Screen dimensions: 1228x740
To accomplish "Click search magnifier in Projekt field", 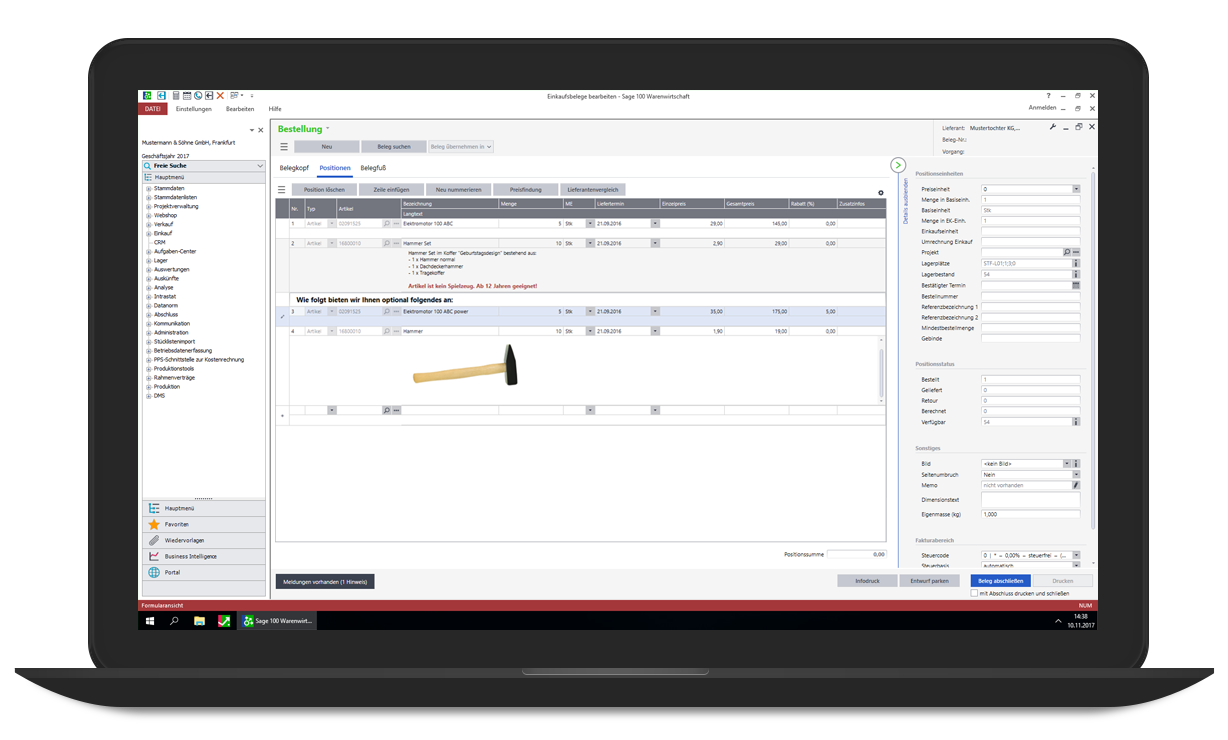I will [1067, 252].
